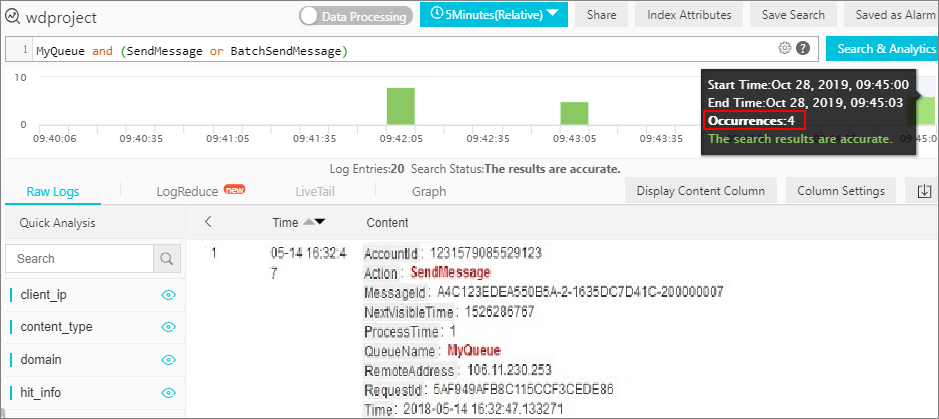Click the download logs icon
This screenshot has width=939, height=419.
point(924,191)
